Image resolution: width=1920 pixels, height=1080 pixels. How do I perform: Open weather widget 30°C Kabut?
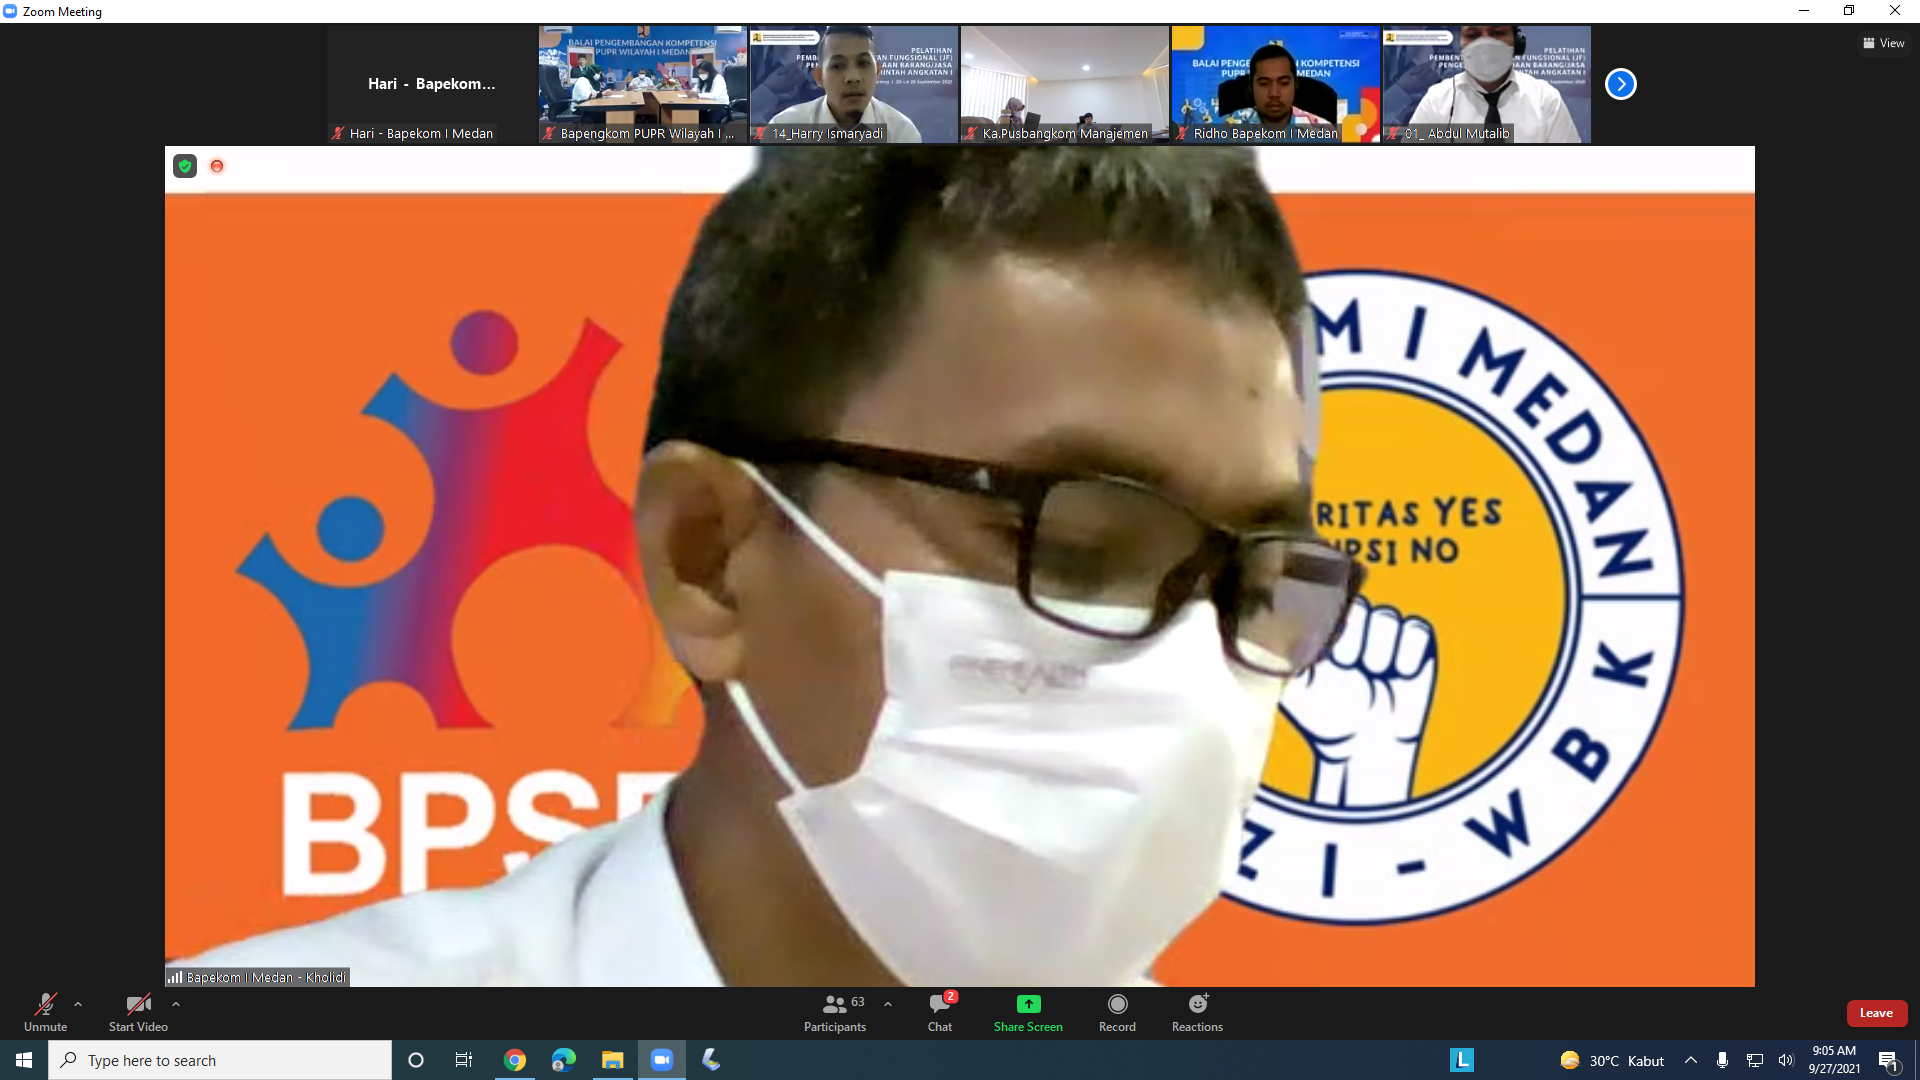coord(1612,1060)
